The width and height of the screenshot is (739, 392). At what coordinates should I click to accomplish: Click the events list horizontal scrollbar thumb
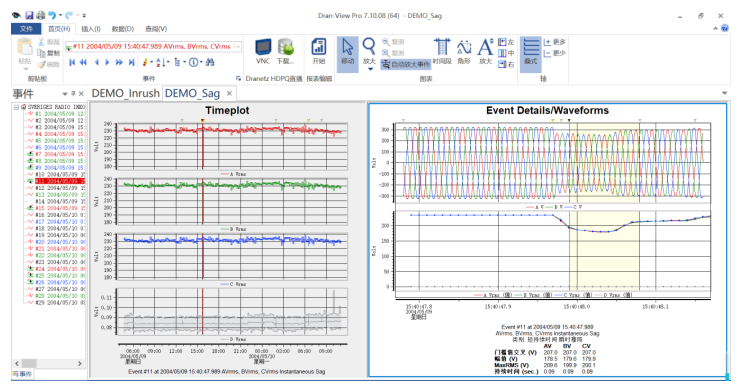point(29,363)
